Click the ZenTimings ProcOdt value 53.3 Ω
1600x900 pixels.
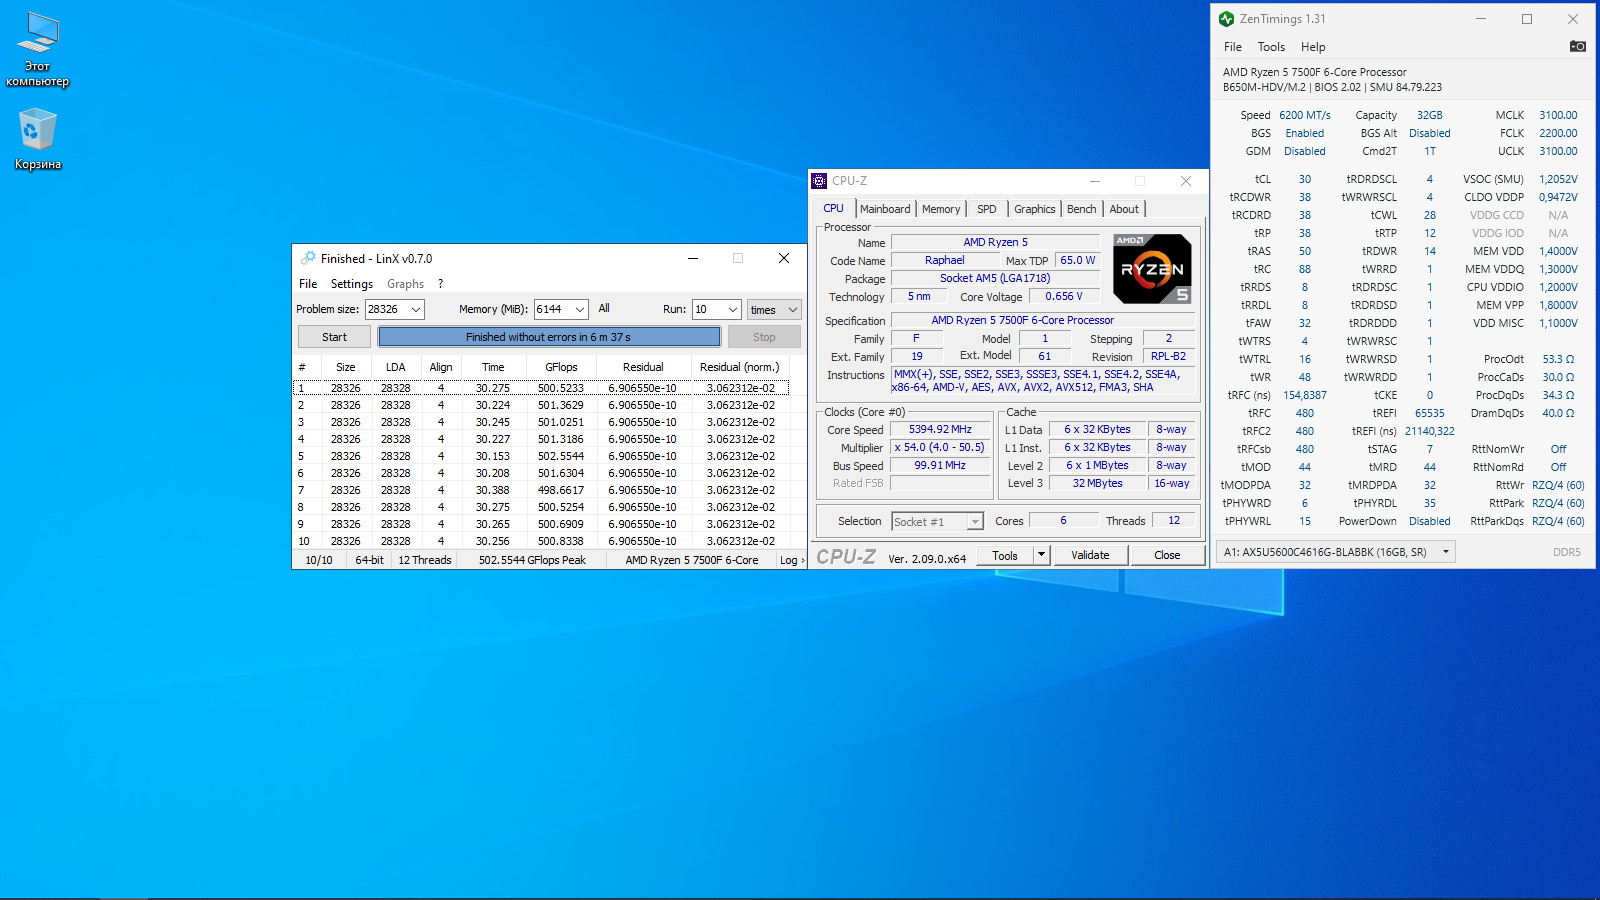click(x=1558, y=359)
